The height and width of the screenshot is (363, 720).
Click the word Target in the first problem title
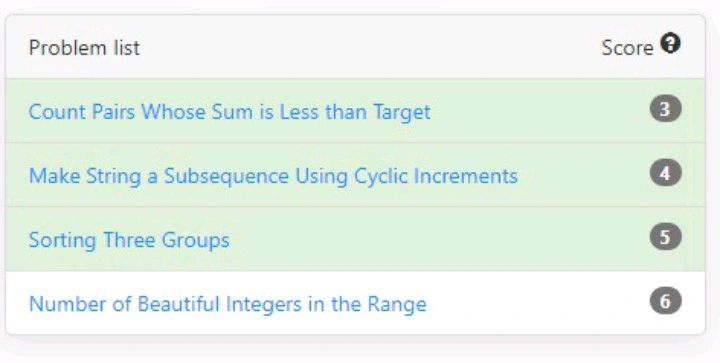tap(402, 113)
